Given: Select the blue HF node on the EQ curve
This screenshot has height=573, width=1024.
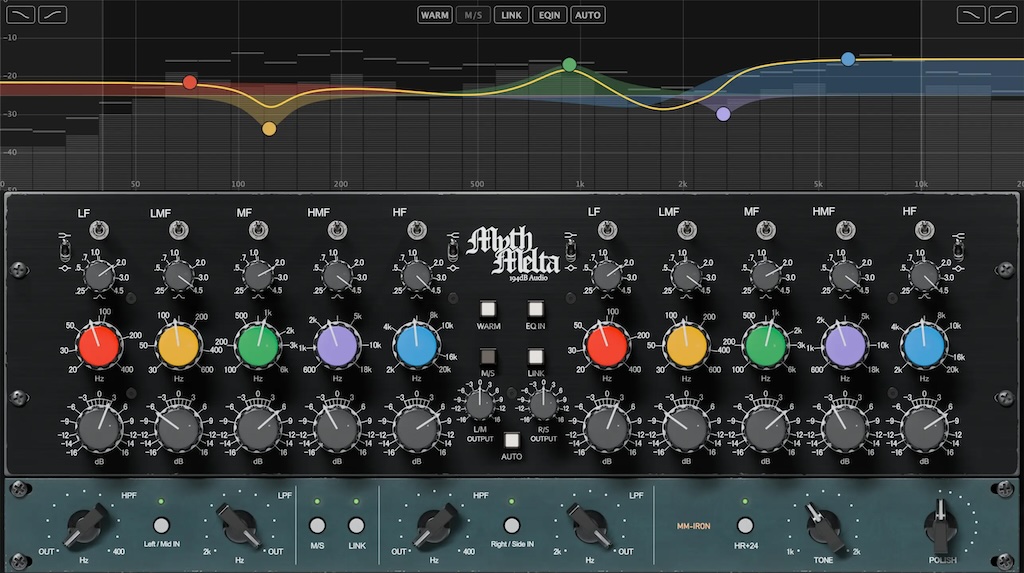Looking at the screenshot, I should click(848, 59).
